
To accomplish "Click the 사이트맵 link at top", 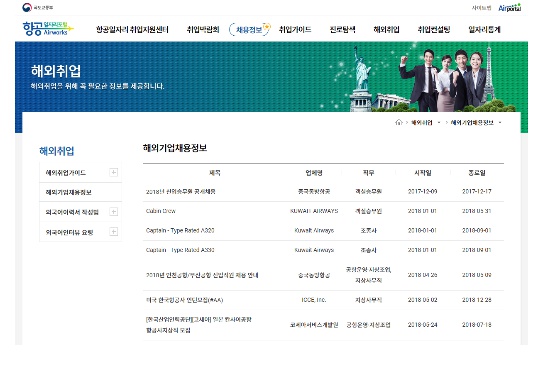I will 481,8.
